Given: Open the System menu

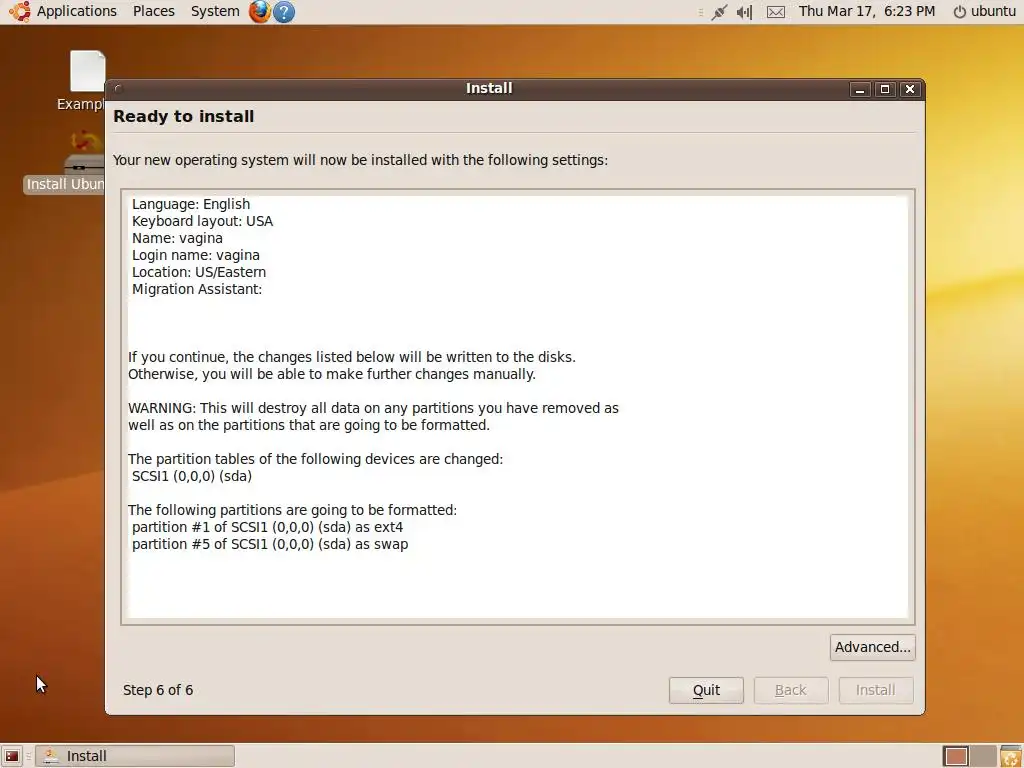Looking at the screenshot, I should [215, 11].
